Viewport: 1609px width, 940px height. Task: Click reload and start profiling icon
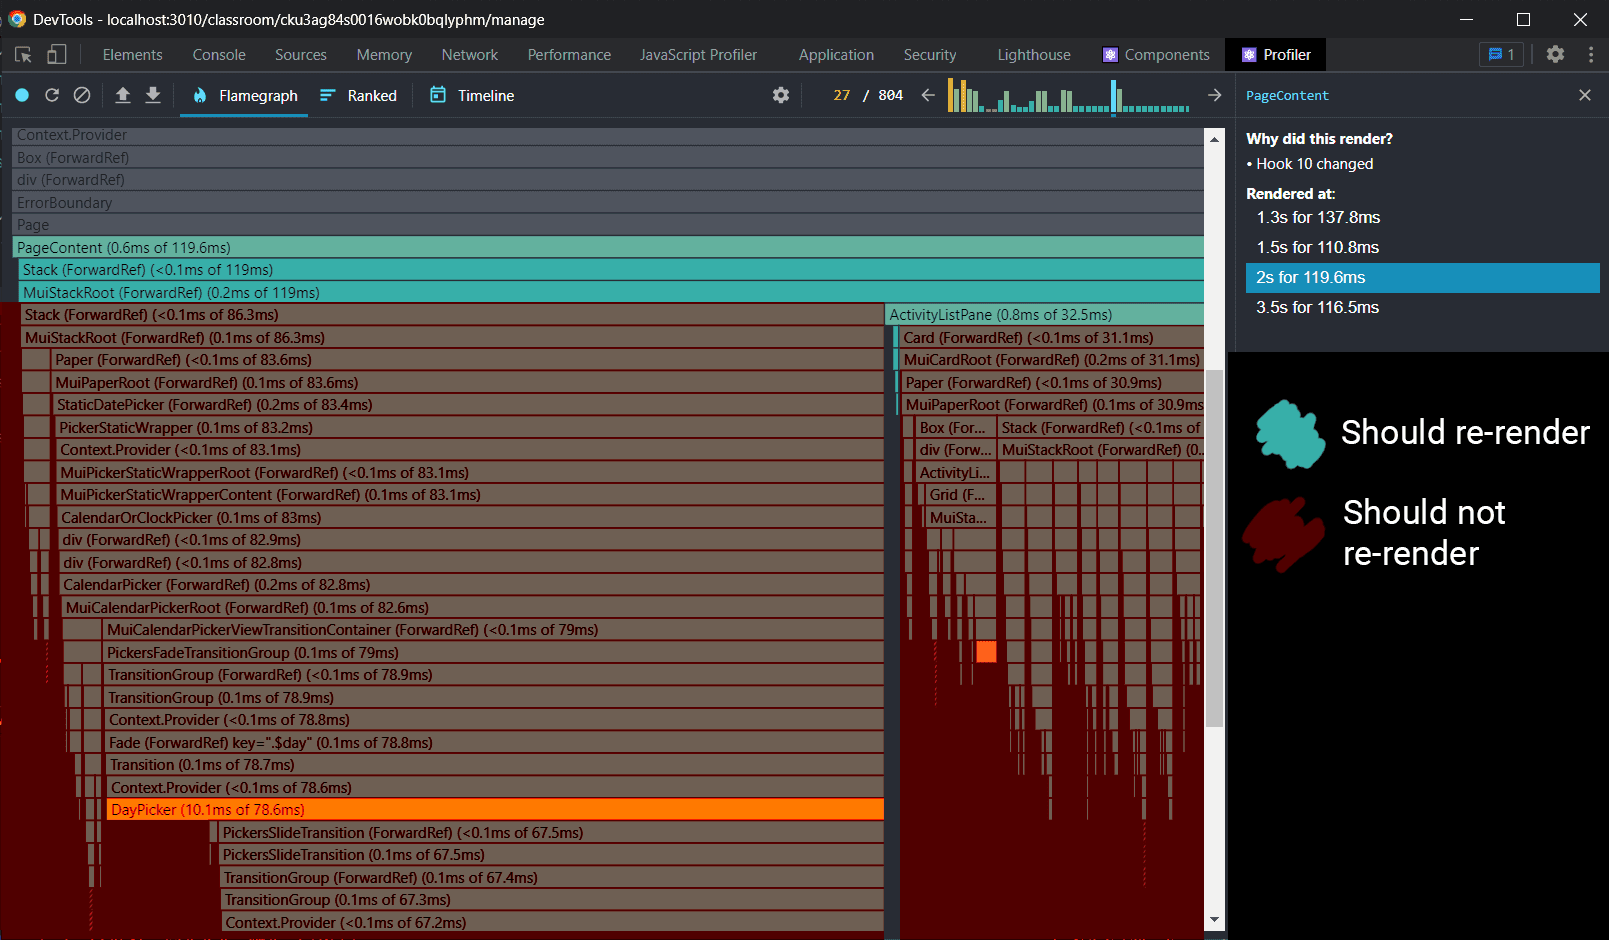(x=52, y=95)
